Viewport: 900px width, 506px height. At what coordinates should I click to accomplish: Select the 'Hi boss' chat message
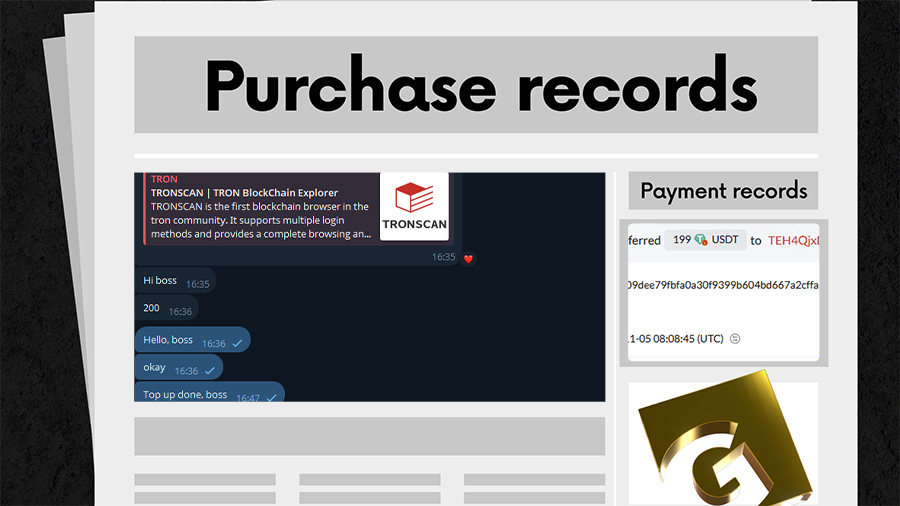[x=175, y=281]
